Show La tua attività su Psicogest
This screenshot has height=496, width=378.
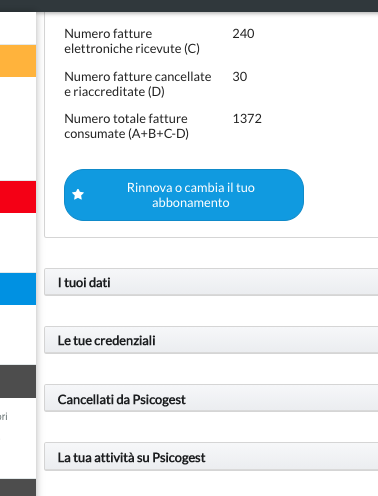point(211,457)
